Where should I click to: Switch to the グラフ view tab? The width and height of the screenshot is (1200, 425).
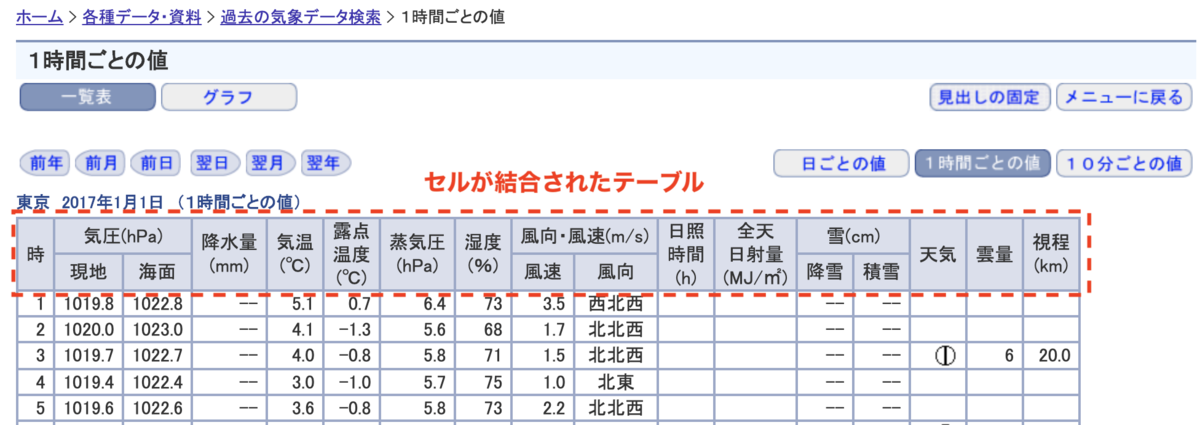click(x=229, y=98)
